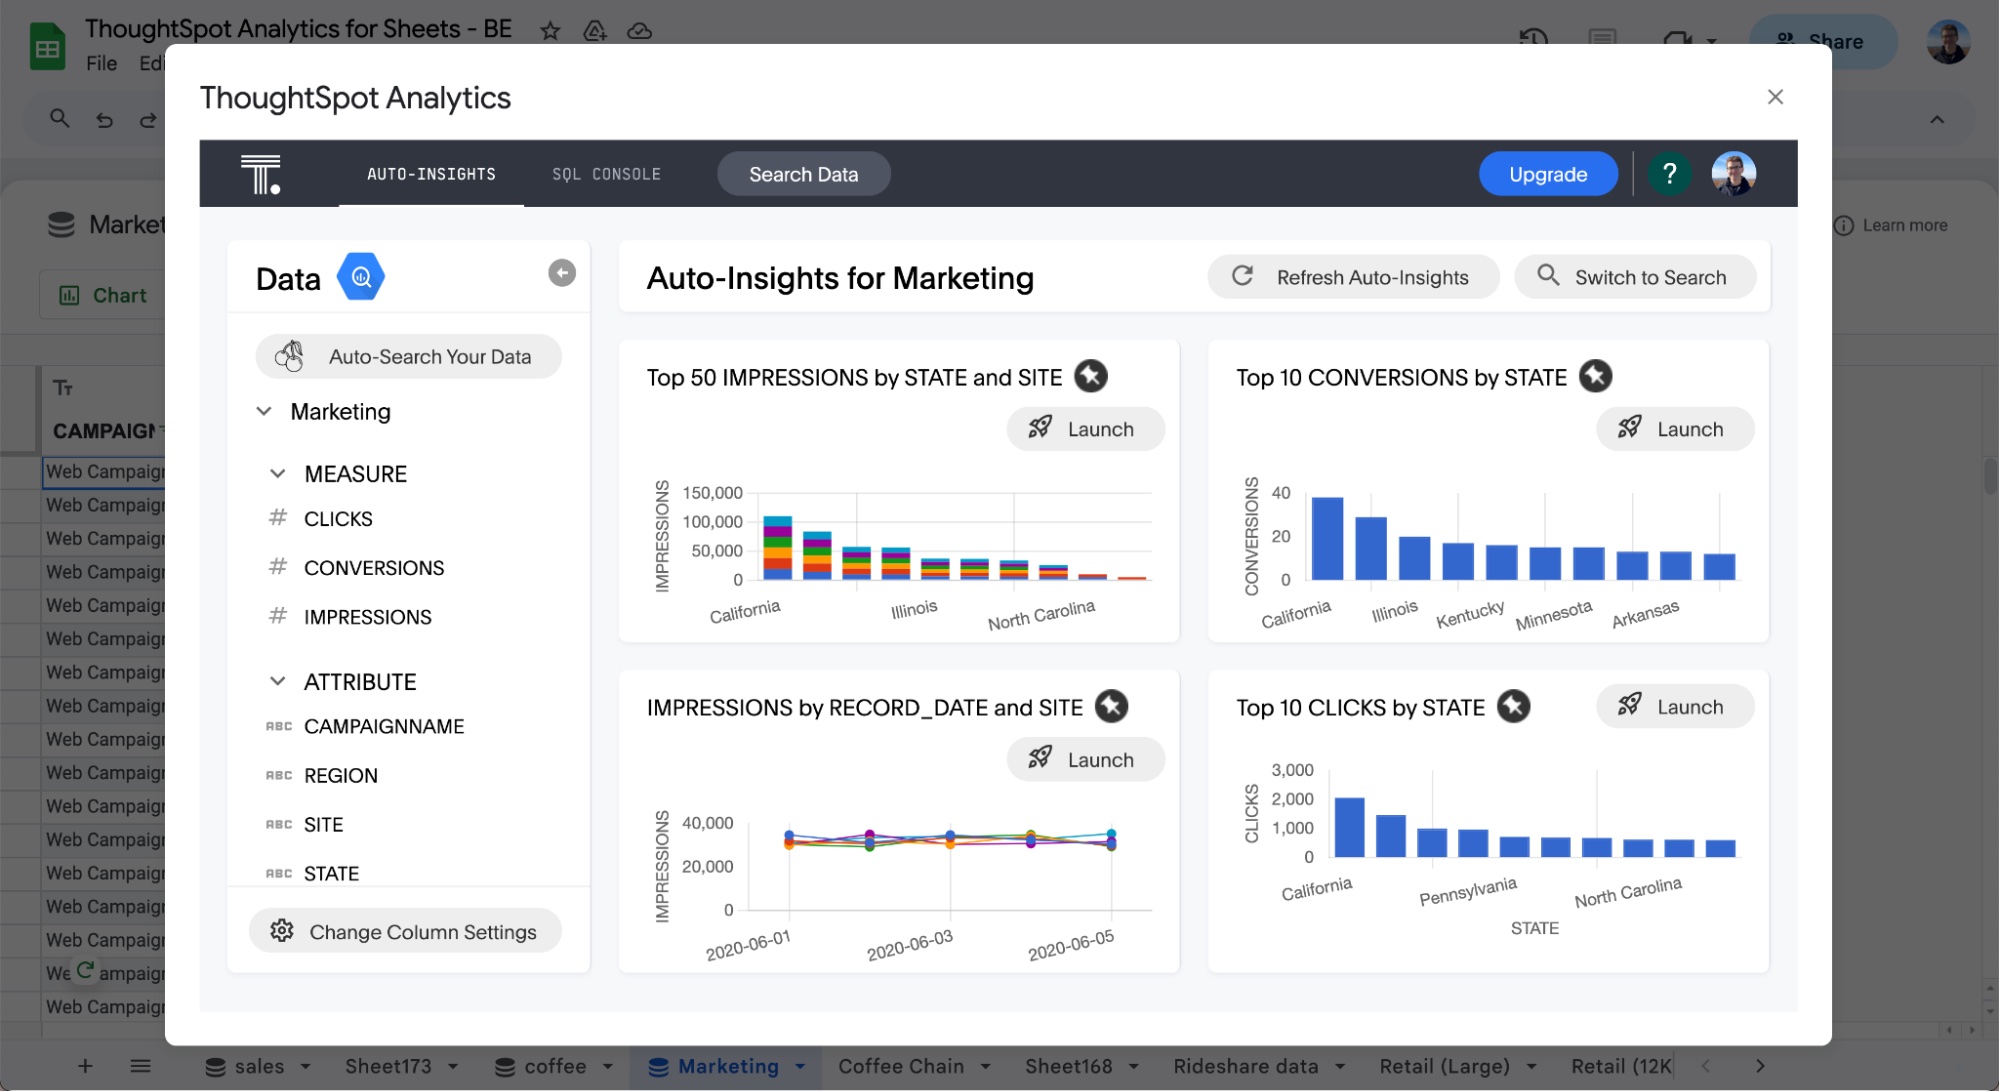
Task: Open the Sheet173 tab dropdown arrow
Action: tap(453, 1067)
